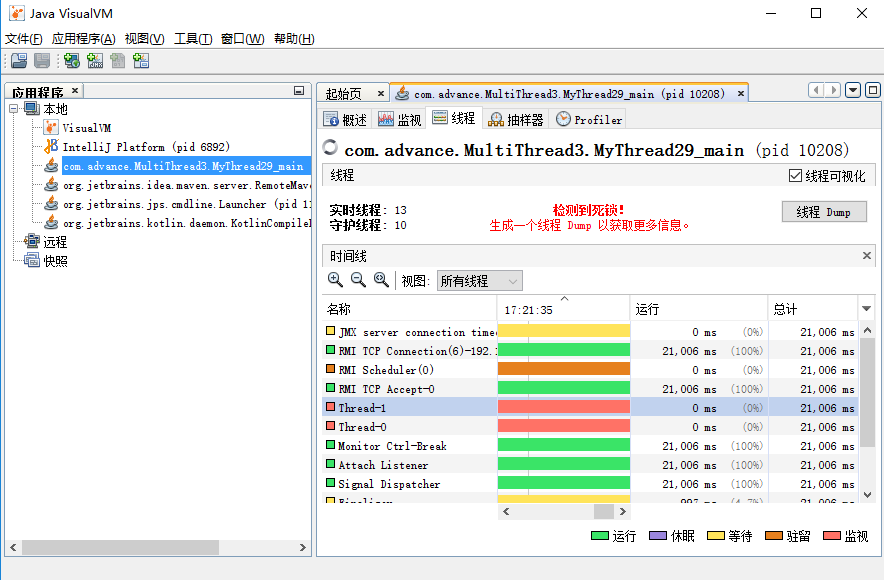The width and height of the screenshot is (884, 580).
Task: Switch to the 起始页 tab
Action: [x=343, y=94]
